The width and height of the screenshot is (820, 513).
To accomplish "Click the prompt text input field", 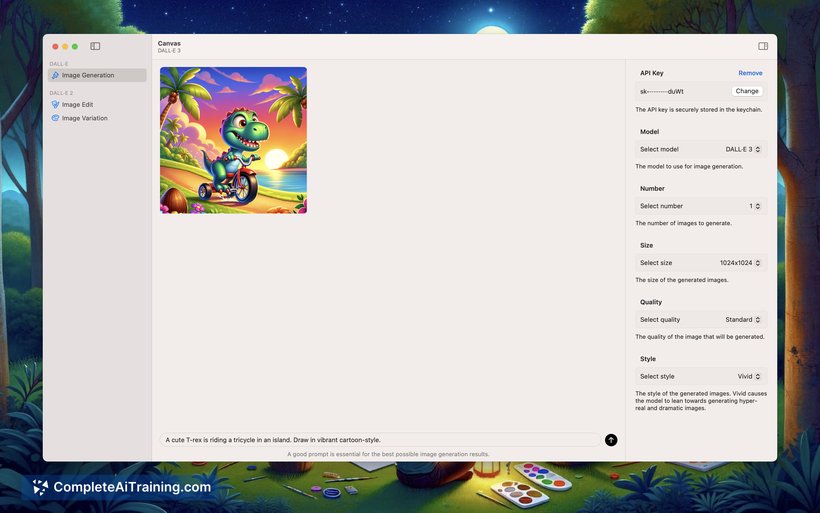I will coord(380,440).
